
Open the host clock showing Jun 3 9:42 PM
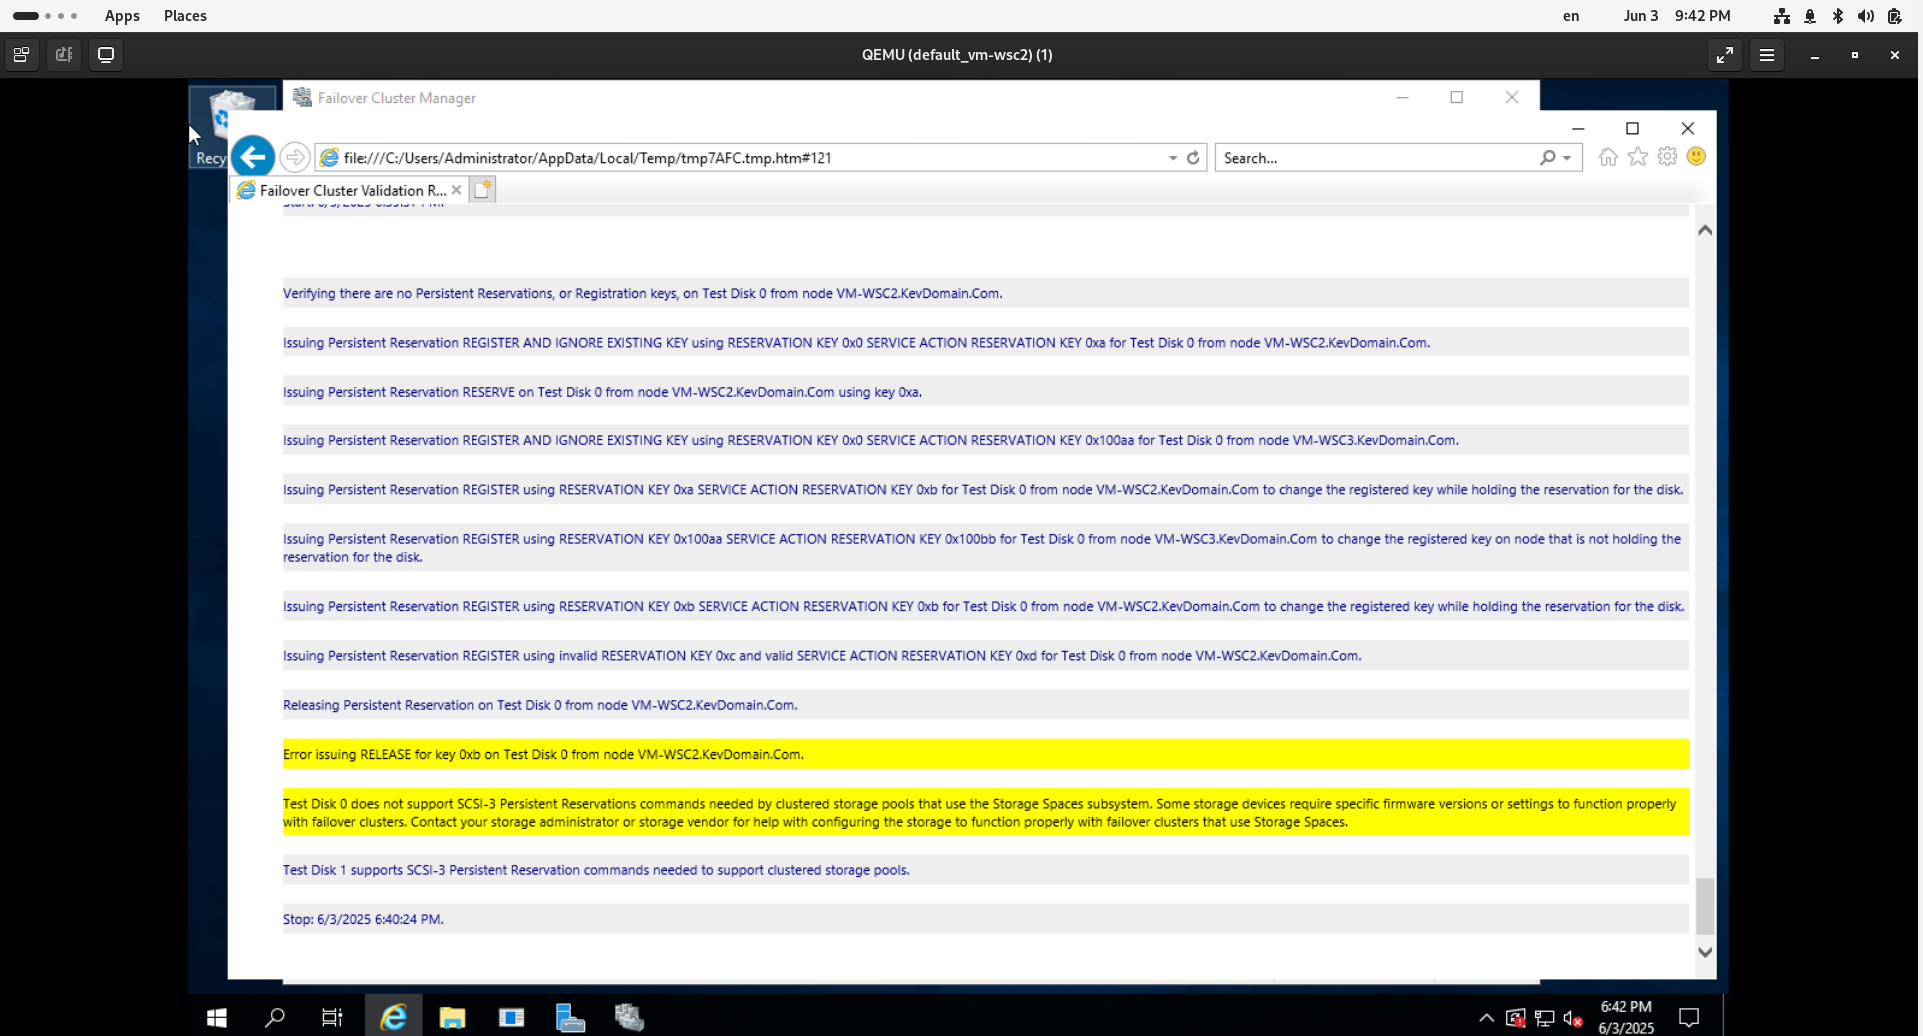click(1677, 16)
